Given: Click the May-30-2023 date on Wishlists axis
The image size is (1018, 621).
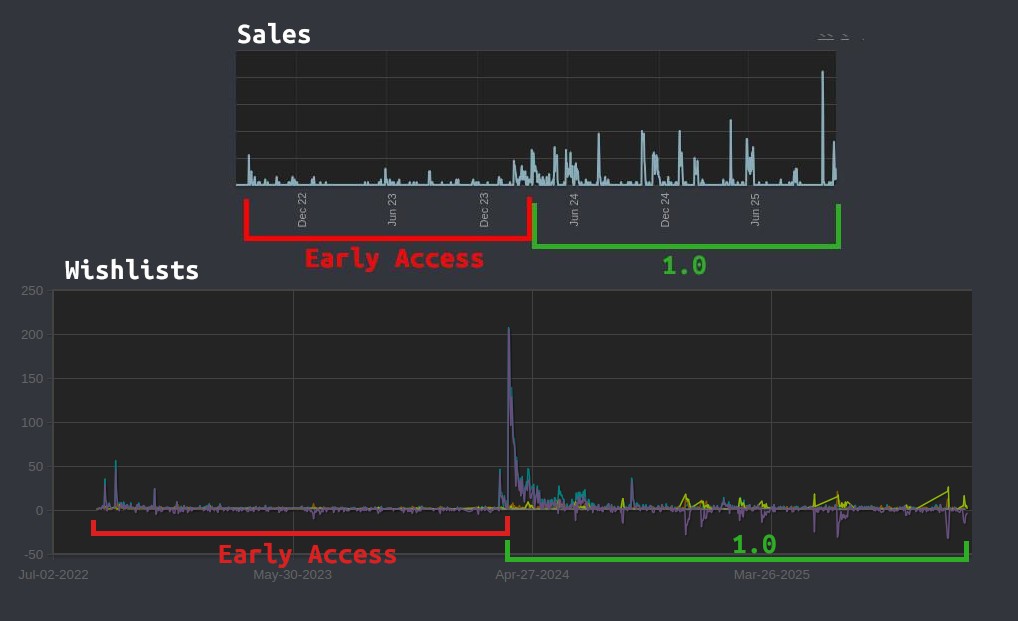Looking at the screenshot, I should tap(292, 575).
